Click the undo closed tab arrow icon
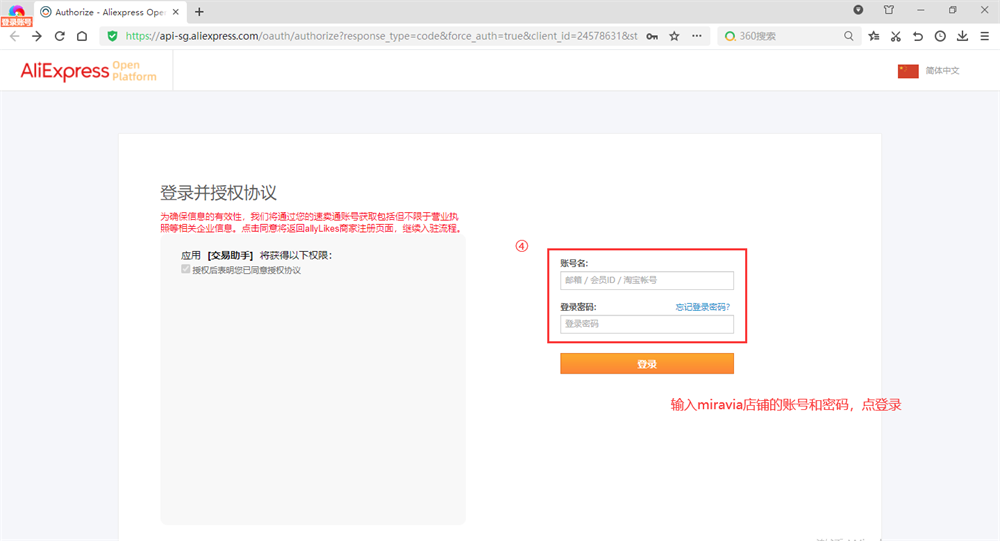1000x541 pixels. pyautogui.click(x=918, y=36)
